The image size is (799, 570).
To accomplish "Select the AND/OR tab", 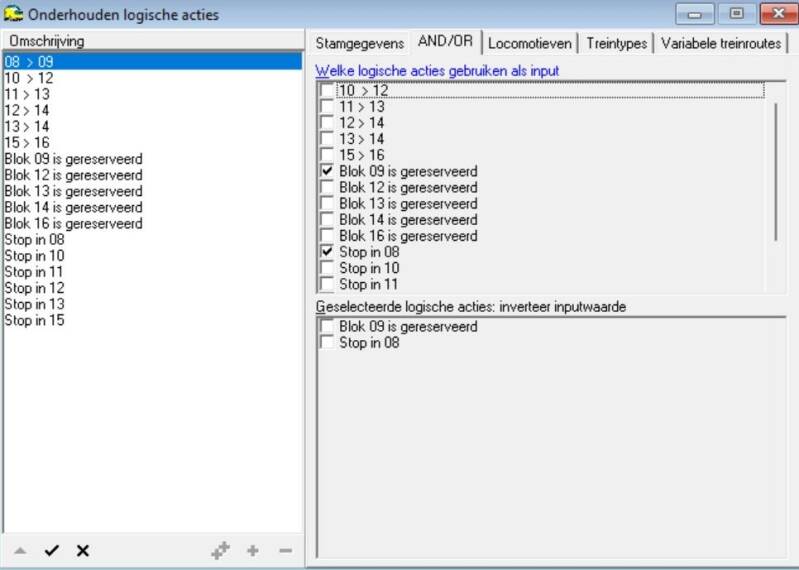I will coord(445,41).
